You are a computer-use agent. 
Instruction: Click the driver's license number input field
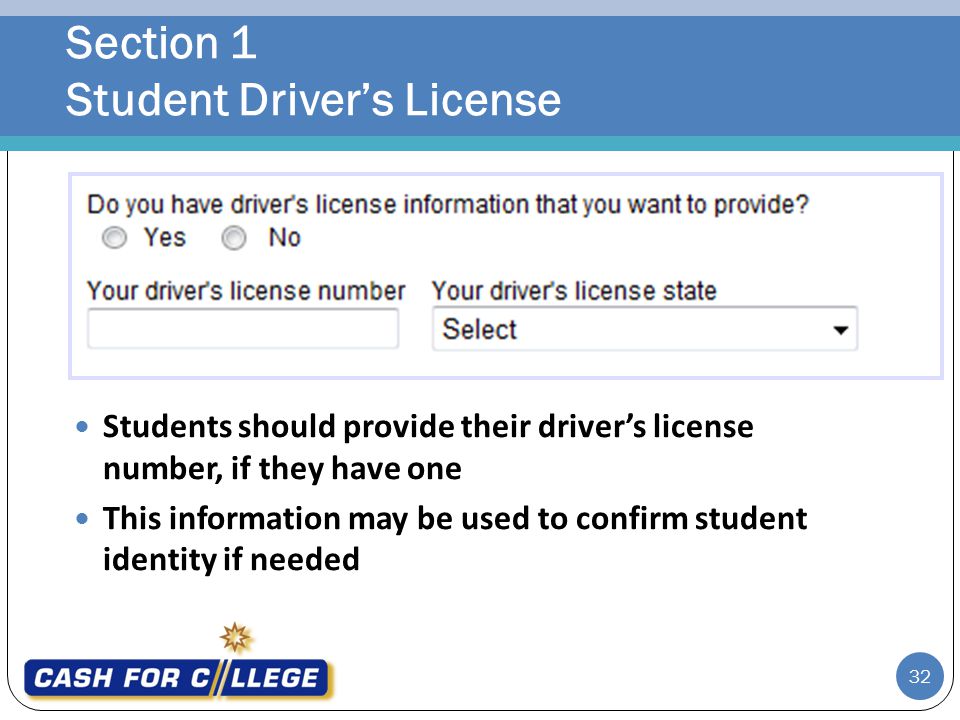tap(243, 329)
